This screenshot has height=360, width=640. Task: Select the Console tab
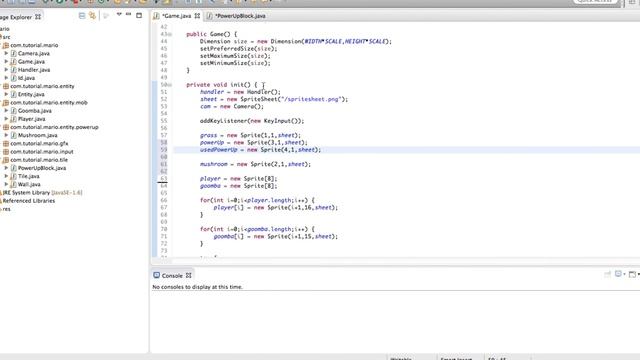(x=172, y=276)
